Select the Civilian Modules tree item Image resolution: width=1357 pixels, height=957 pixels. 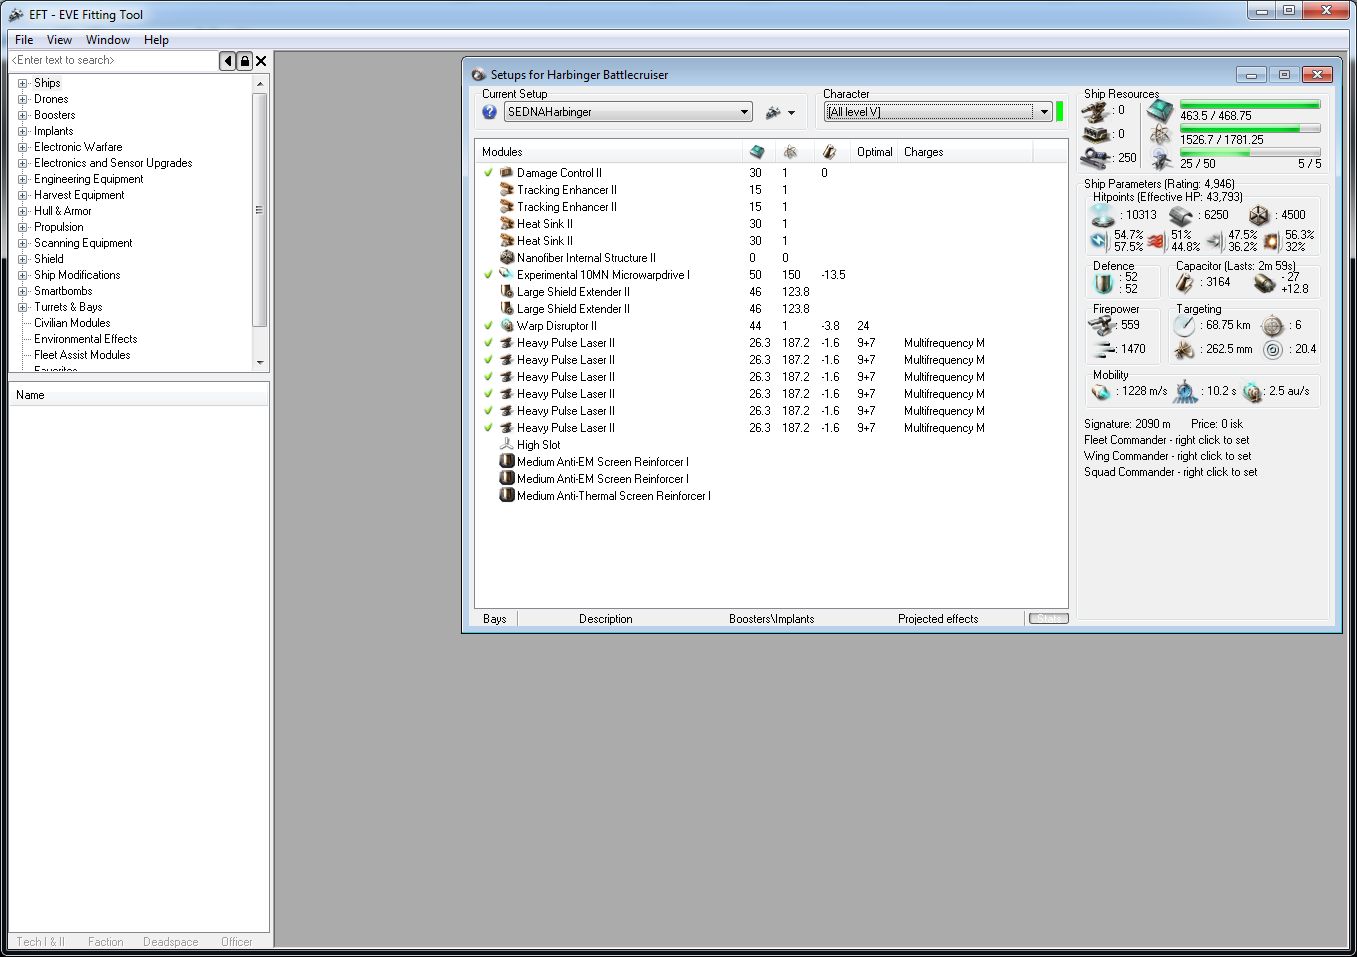(x=72, y=323)
